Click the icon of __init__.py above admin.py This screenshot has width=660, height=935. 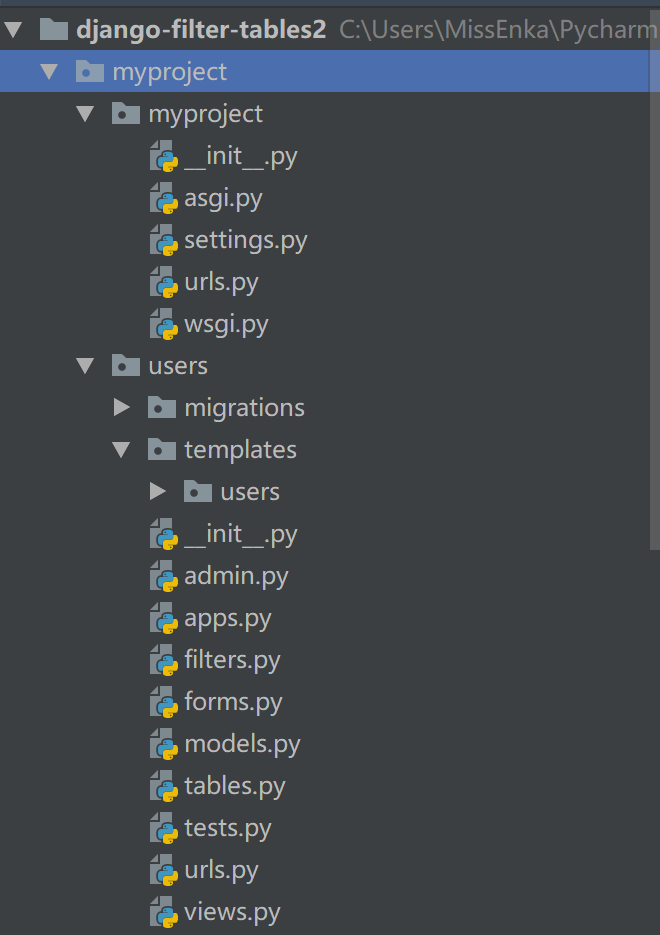click(x=164, y=534)
